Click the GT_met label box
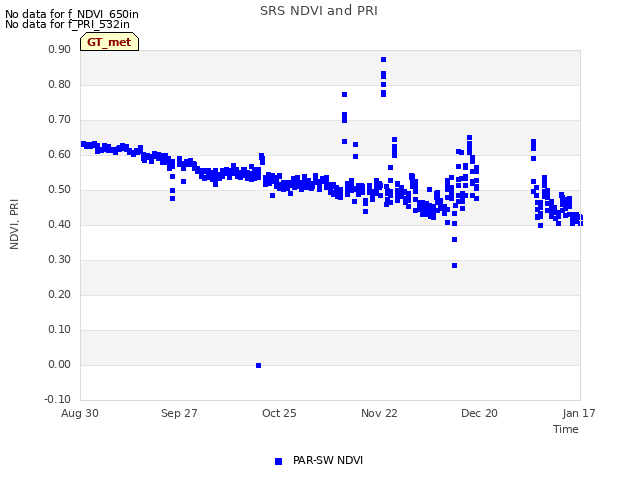Viewport: 640px width, 480px height. pos(109,42)
